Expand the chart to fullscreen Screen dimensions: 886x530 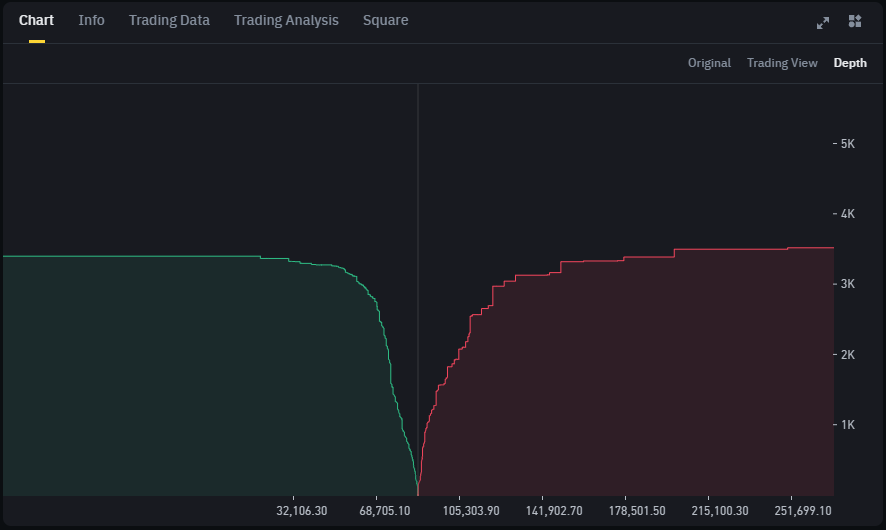click(x=823, y=22)
